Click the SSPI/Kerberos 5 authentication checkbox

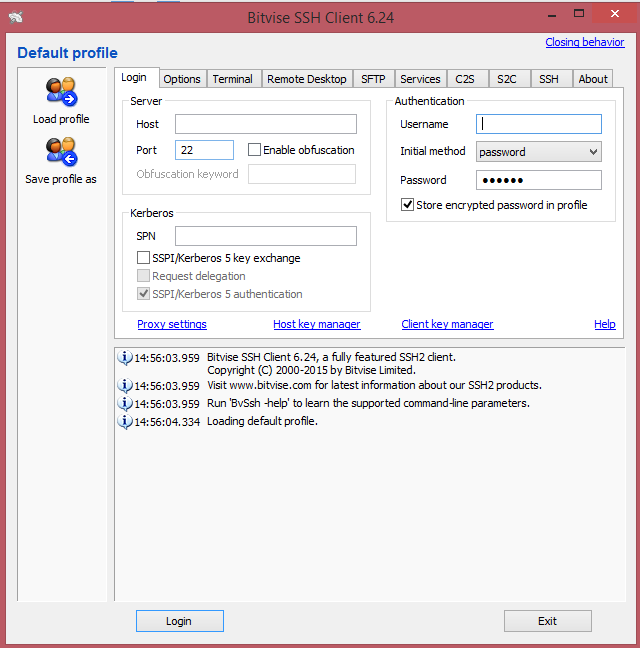pyautogui.click(x=143, y=294)
